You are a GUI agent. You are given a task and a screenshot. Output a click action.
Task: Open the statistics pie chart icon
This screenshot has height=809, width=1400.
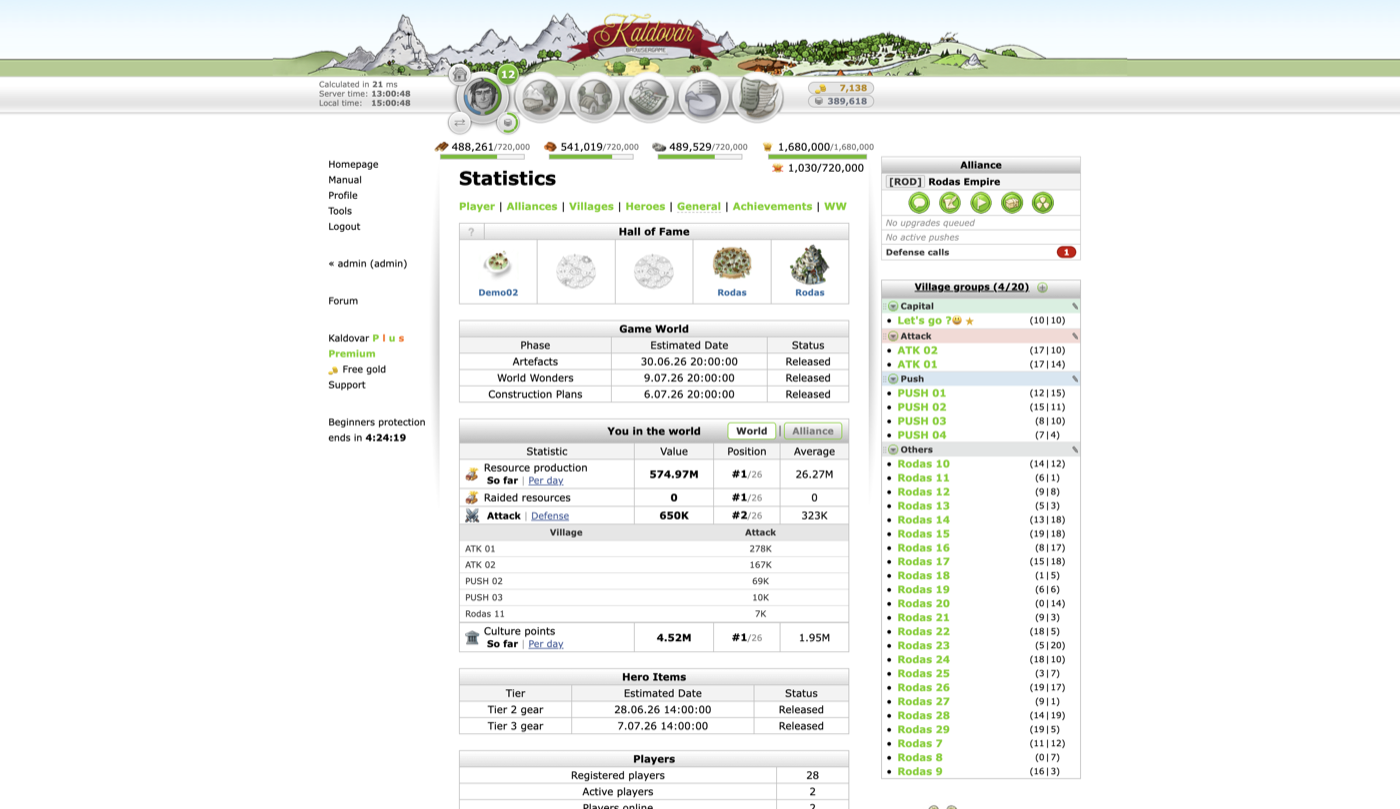coord(703,97)
